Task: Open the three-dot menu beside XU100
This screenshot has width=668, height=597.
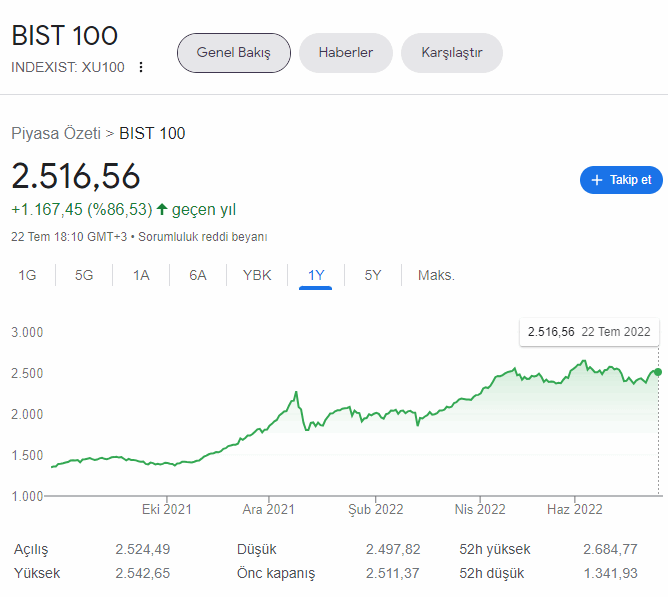Action: coord(141,67)
